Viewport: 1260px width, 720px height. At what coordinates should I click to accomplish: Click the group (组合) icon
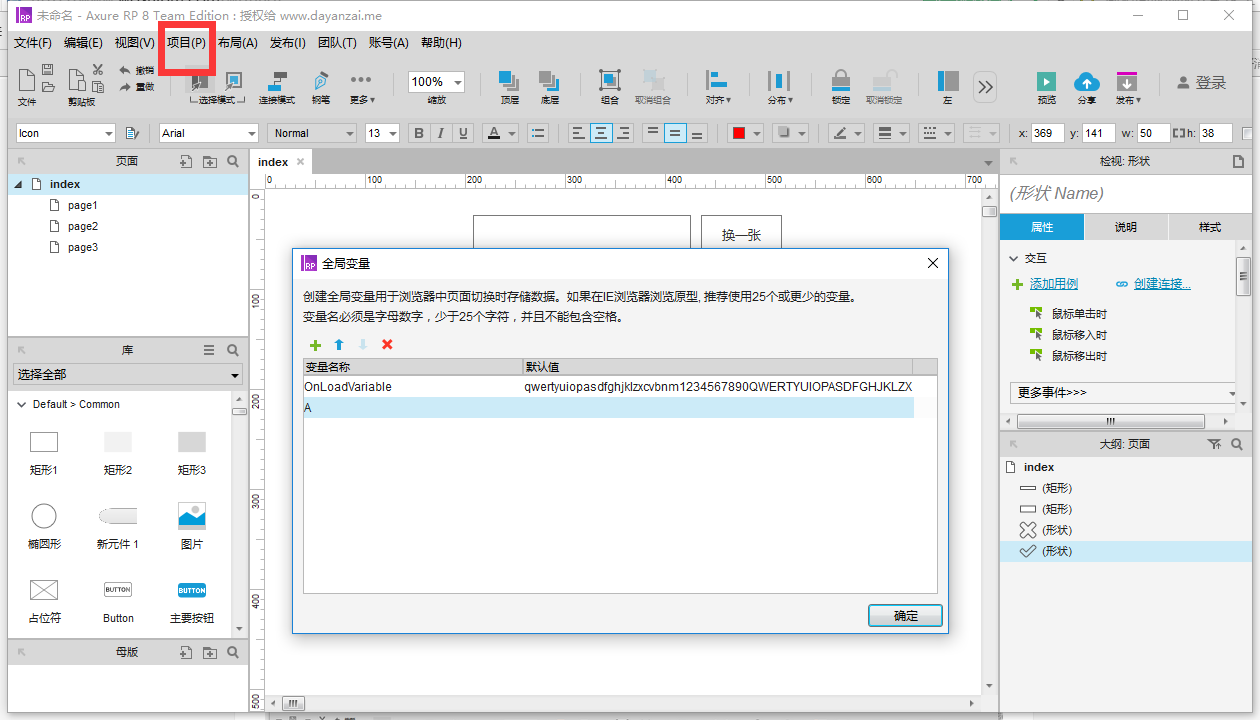point(609,81)
